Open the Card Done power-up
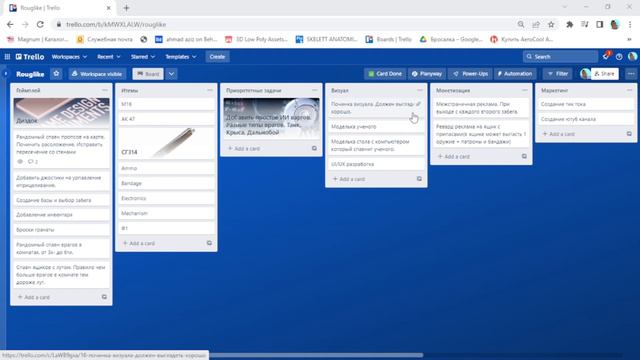 [385, 74]
